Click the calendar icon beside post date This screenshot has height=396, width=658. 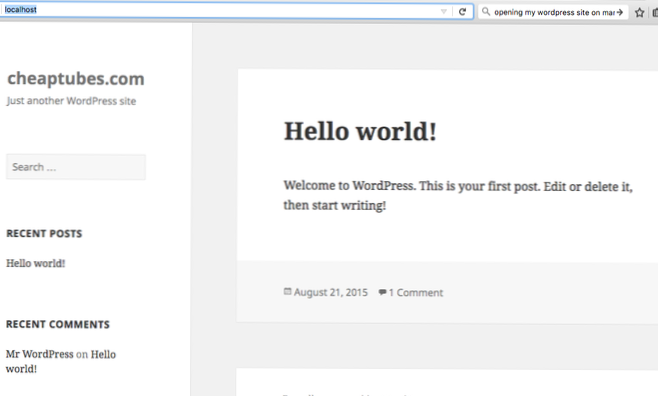[x=287, y=291]
